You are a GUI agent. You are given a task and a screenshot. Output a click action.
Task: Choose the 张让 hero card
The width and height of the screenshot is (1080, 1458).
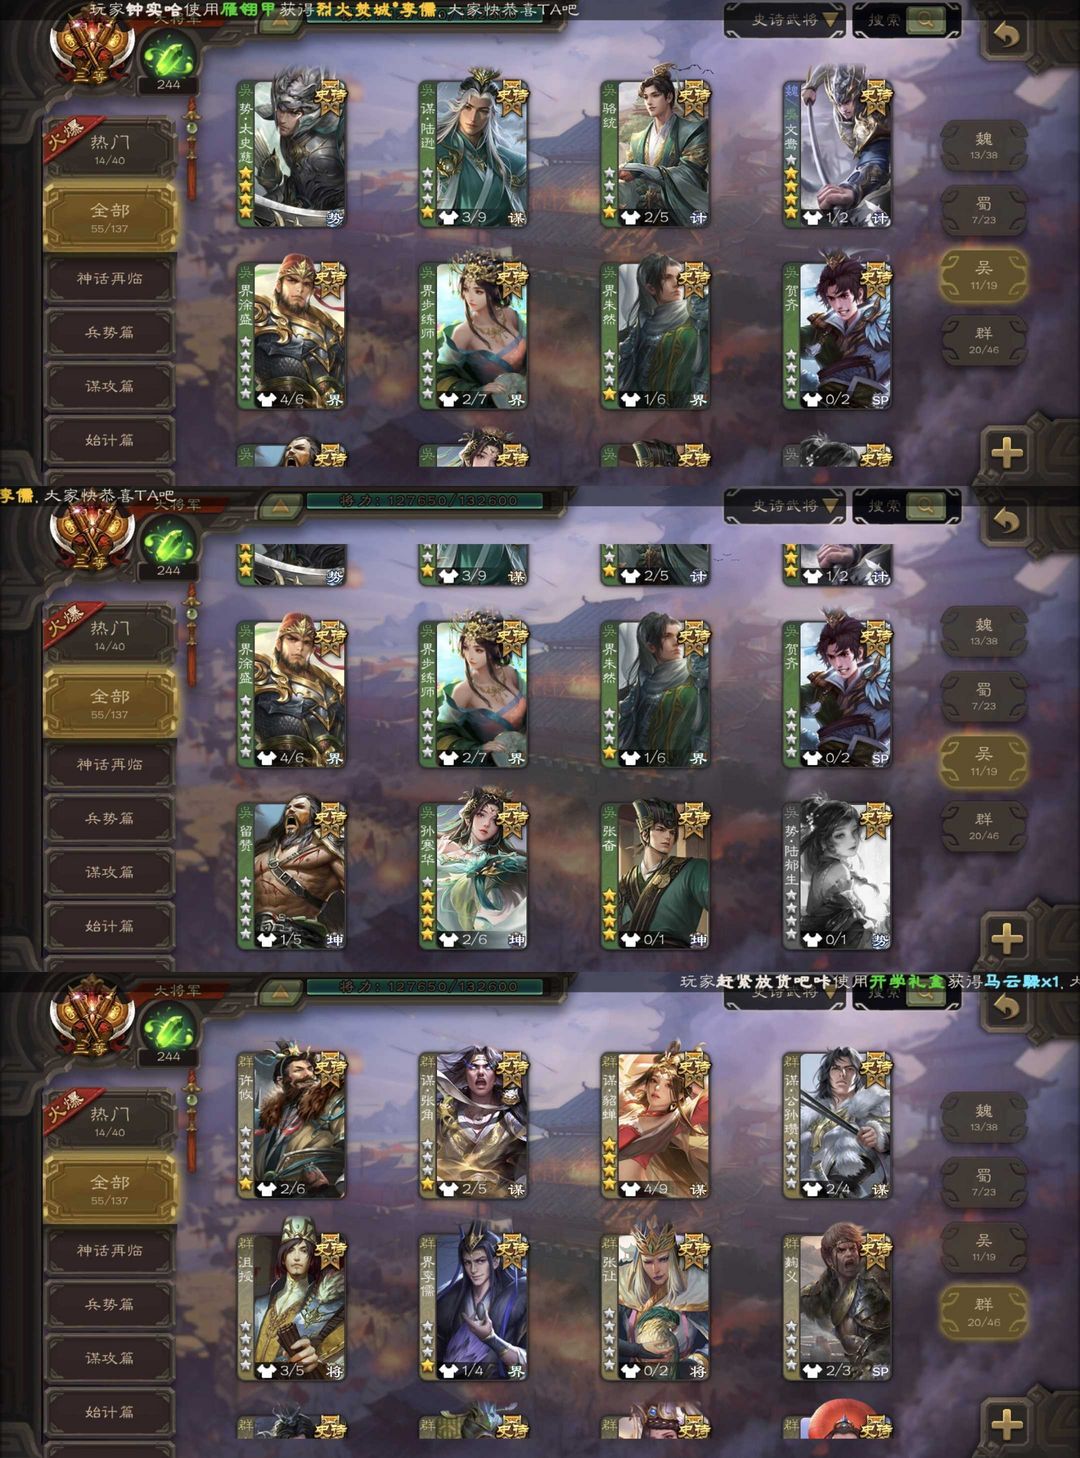[x=655, y=1308]
